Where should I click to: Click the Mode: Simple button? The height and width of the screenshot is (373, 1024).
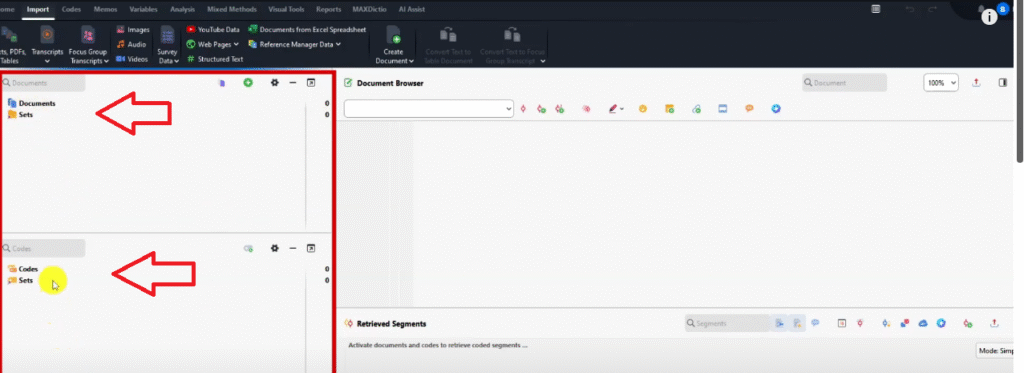tap(995, 351)
